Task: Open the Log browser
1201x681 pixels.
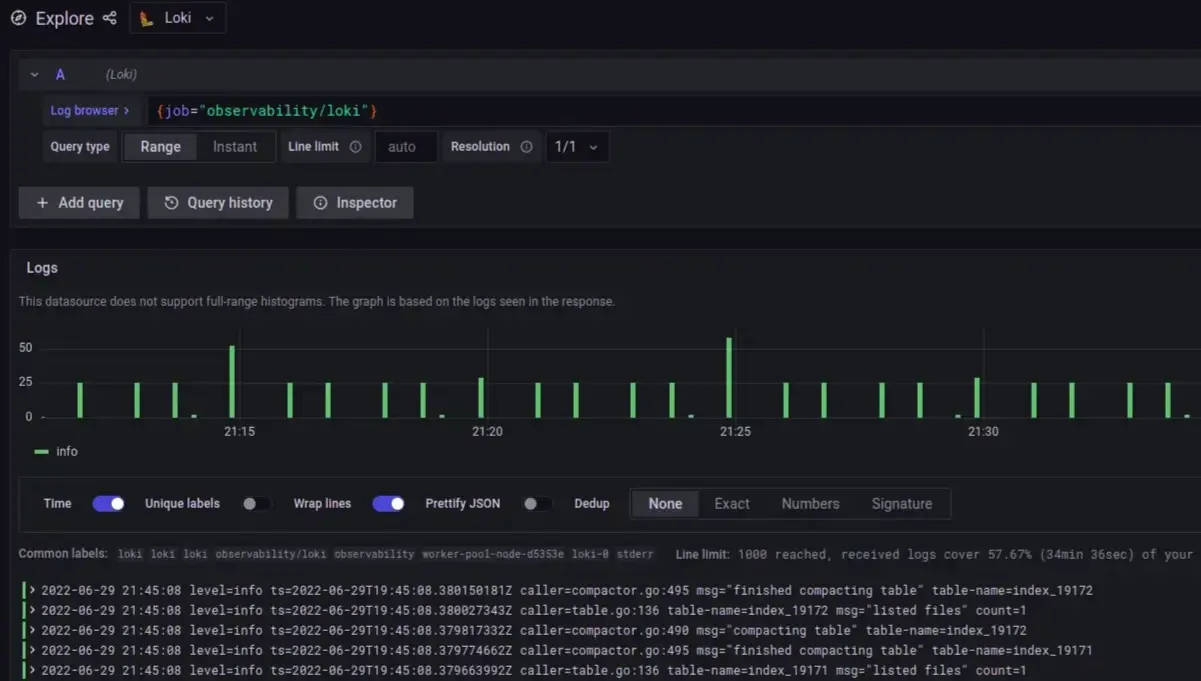Action: coord(90,111)
